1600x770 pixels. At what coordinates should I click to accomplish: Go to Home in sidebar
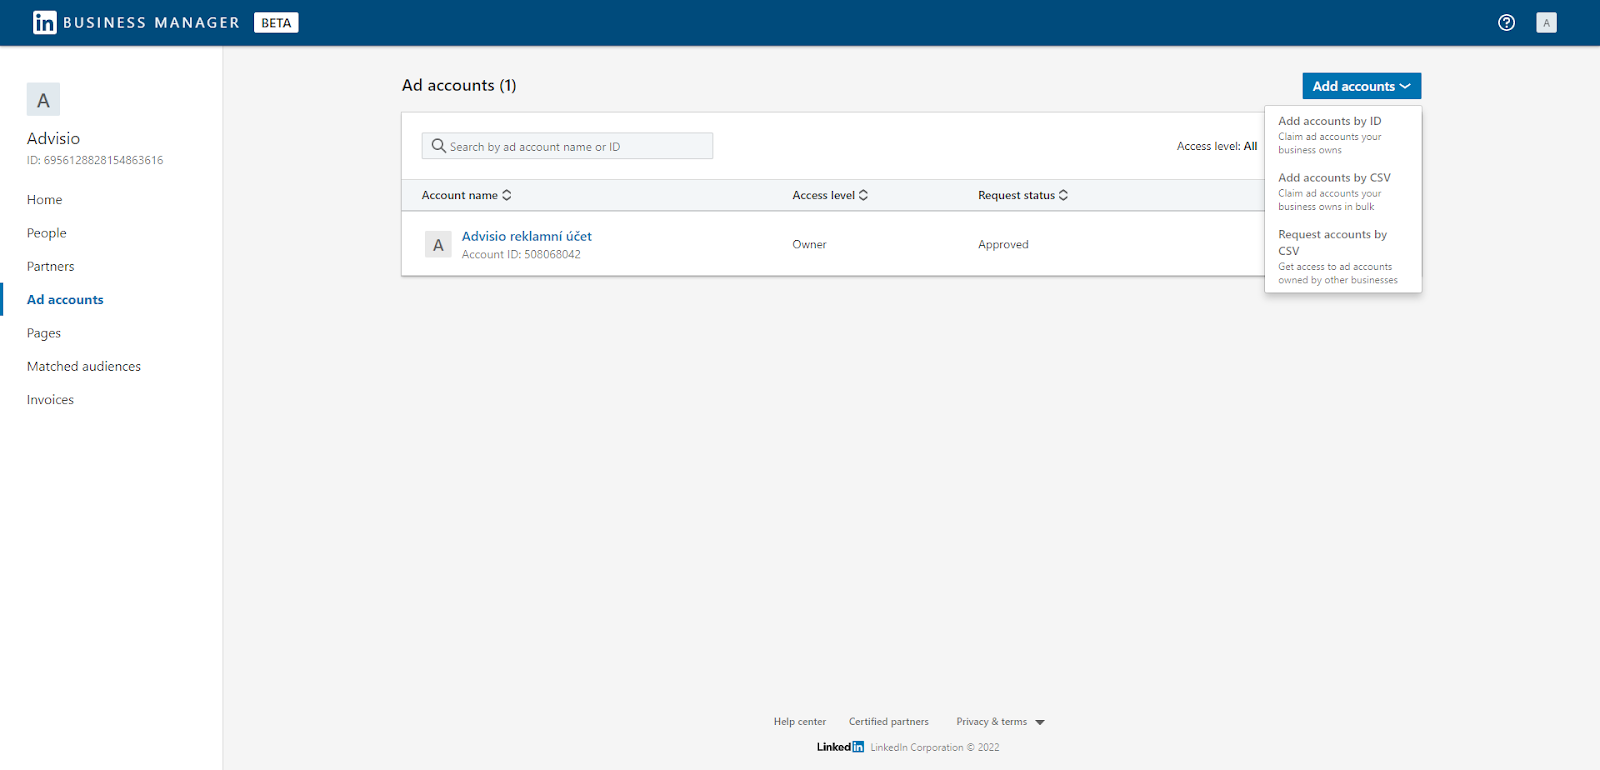(44, 200)
